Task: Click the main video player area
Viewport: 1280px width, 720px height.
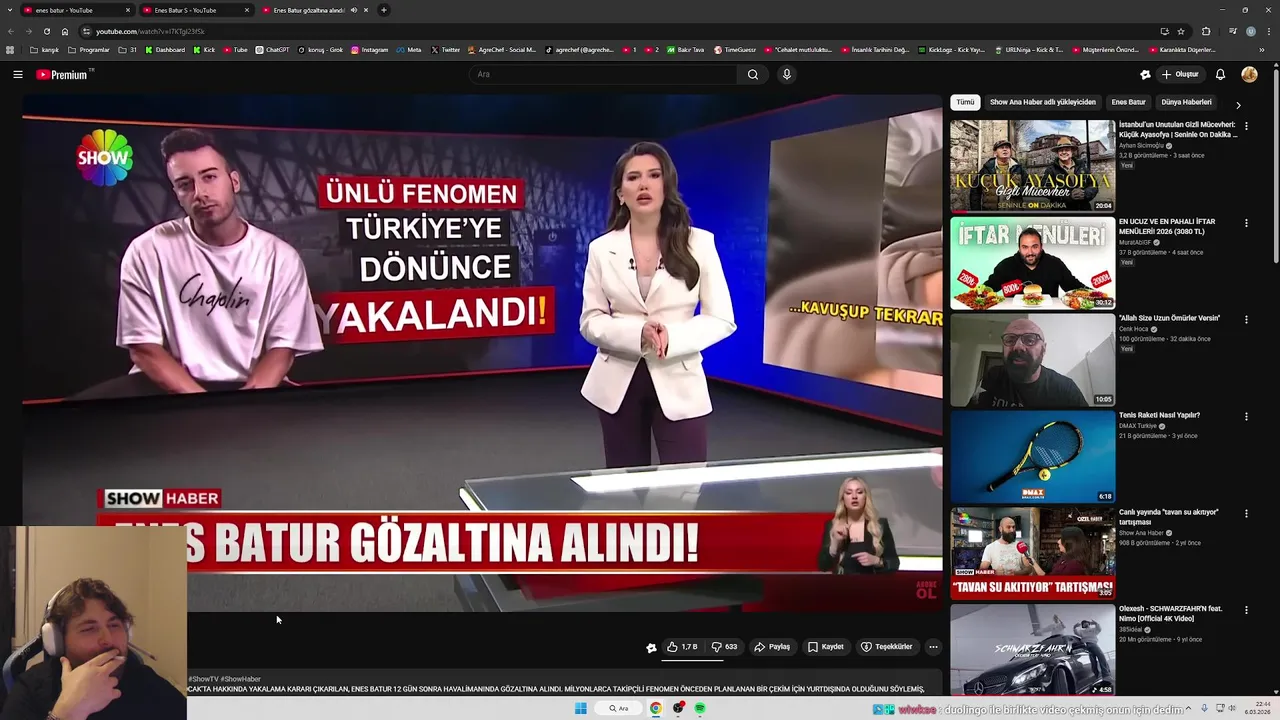Action: point(482,353)
